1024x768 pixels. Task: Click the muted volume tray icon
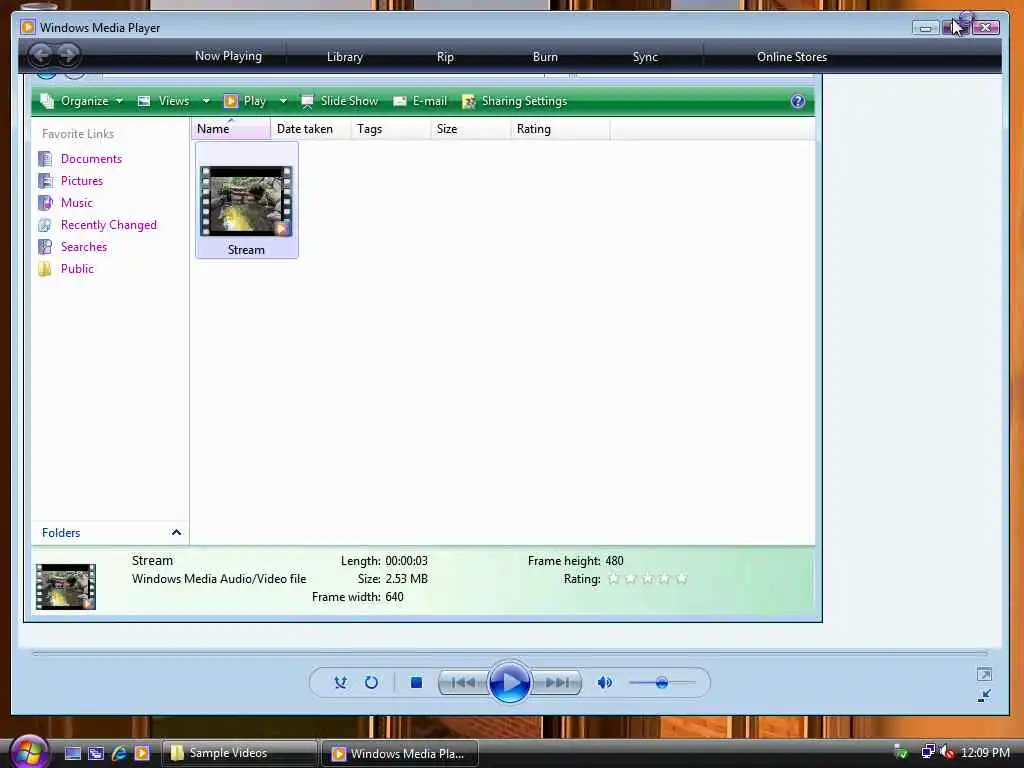(x=948, y=753)
